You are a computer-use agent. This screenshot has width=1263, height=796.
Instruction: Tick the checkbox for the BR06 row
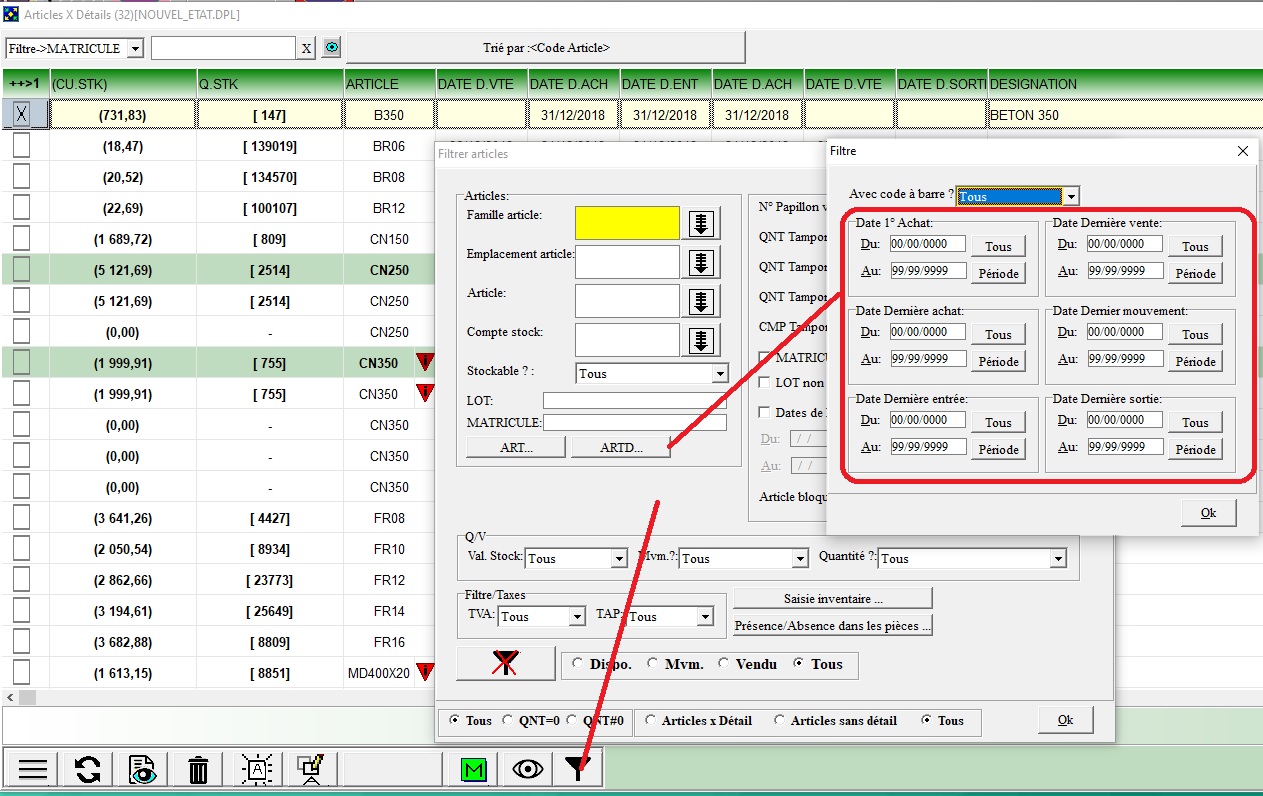(21, 146)
